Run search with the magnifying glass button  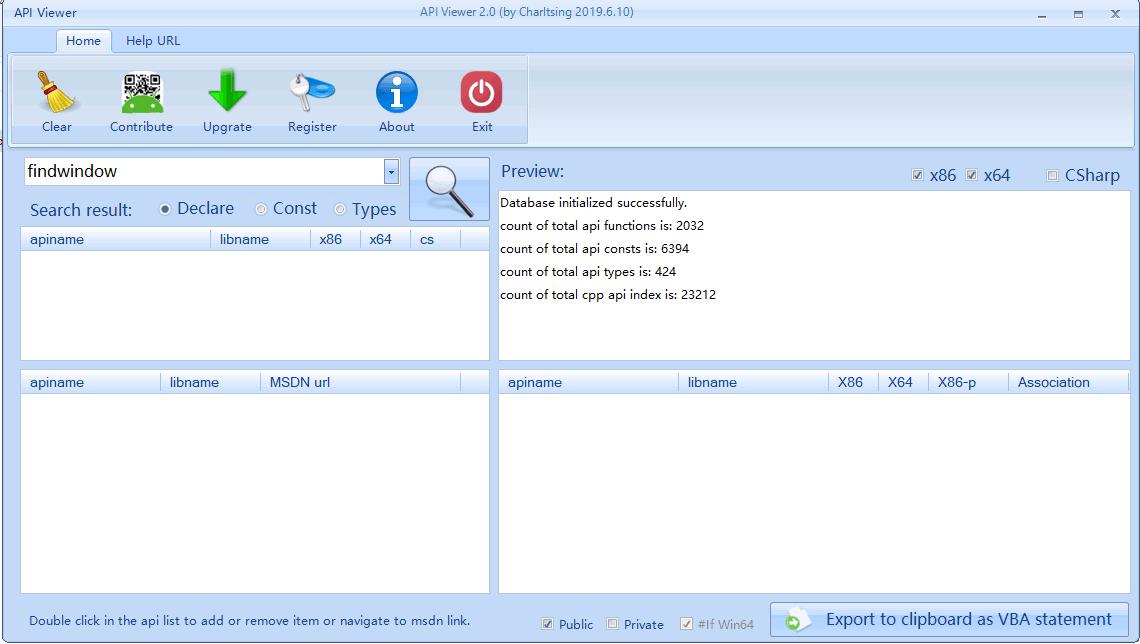click(449, 189)
